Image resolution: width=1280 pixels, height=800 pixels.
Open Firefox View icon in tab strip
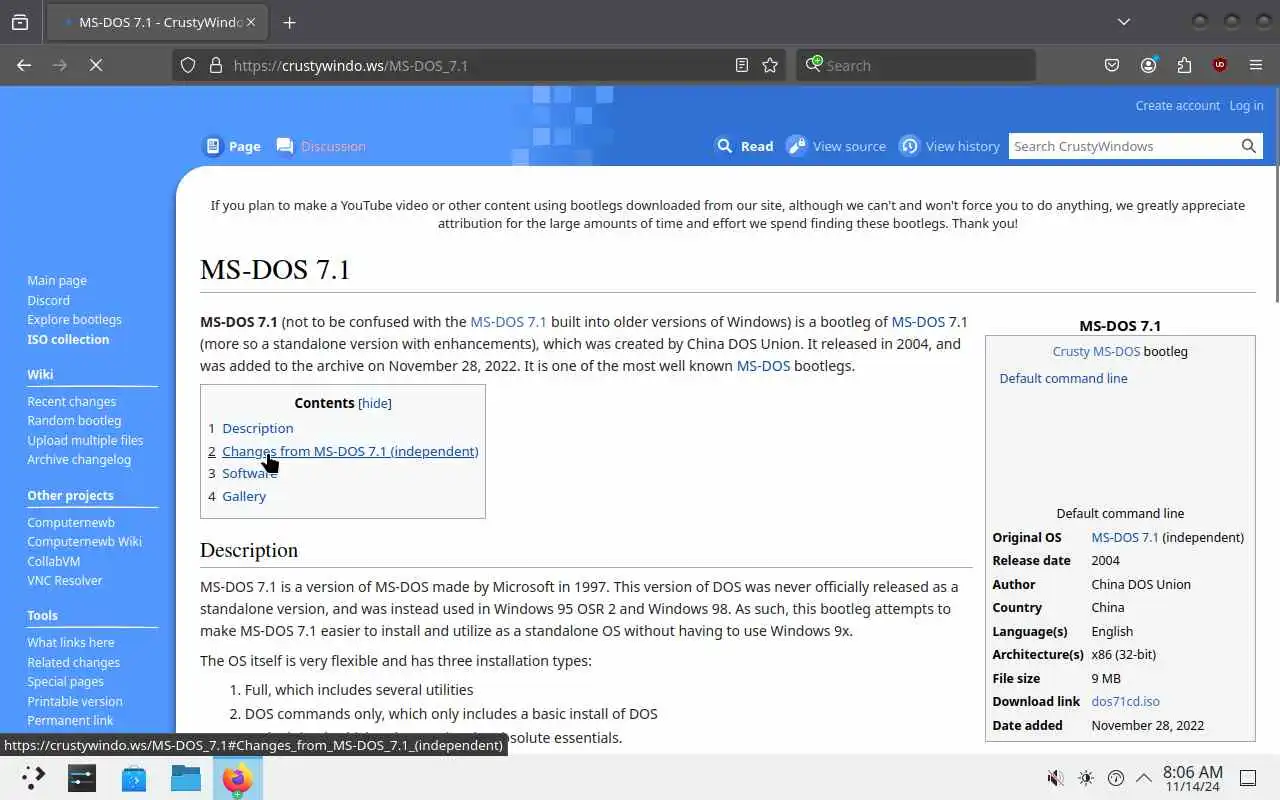point(20,22)
